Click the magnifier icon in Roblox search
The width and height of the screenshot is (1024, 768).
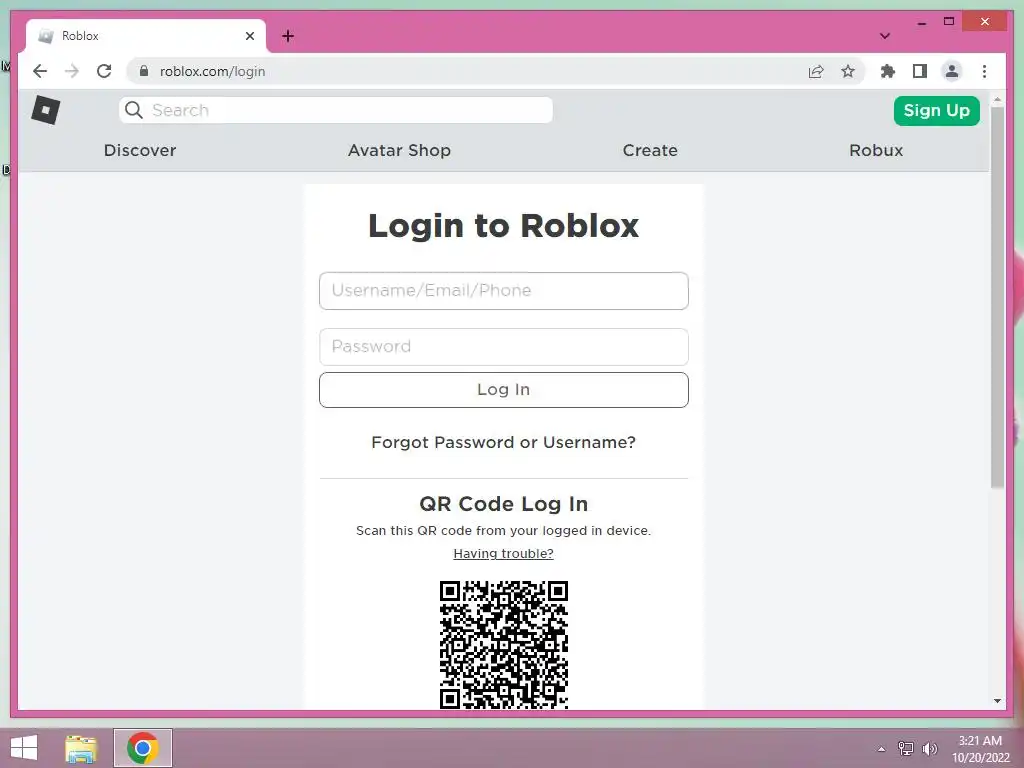click(x=134, y=110)
